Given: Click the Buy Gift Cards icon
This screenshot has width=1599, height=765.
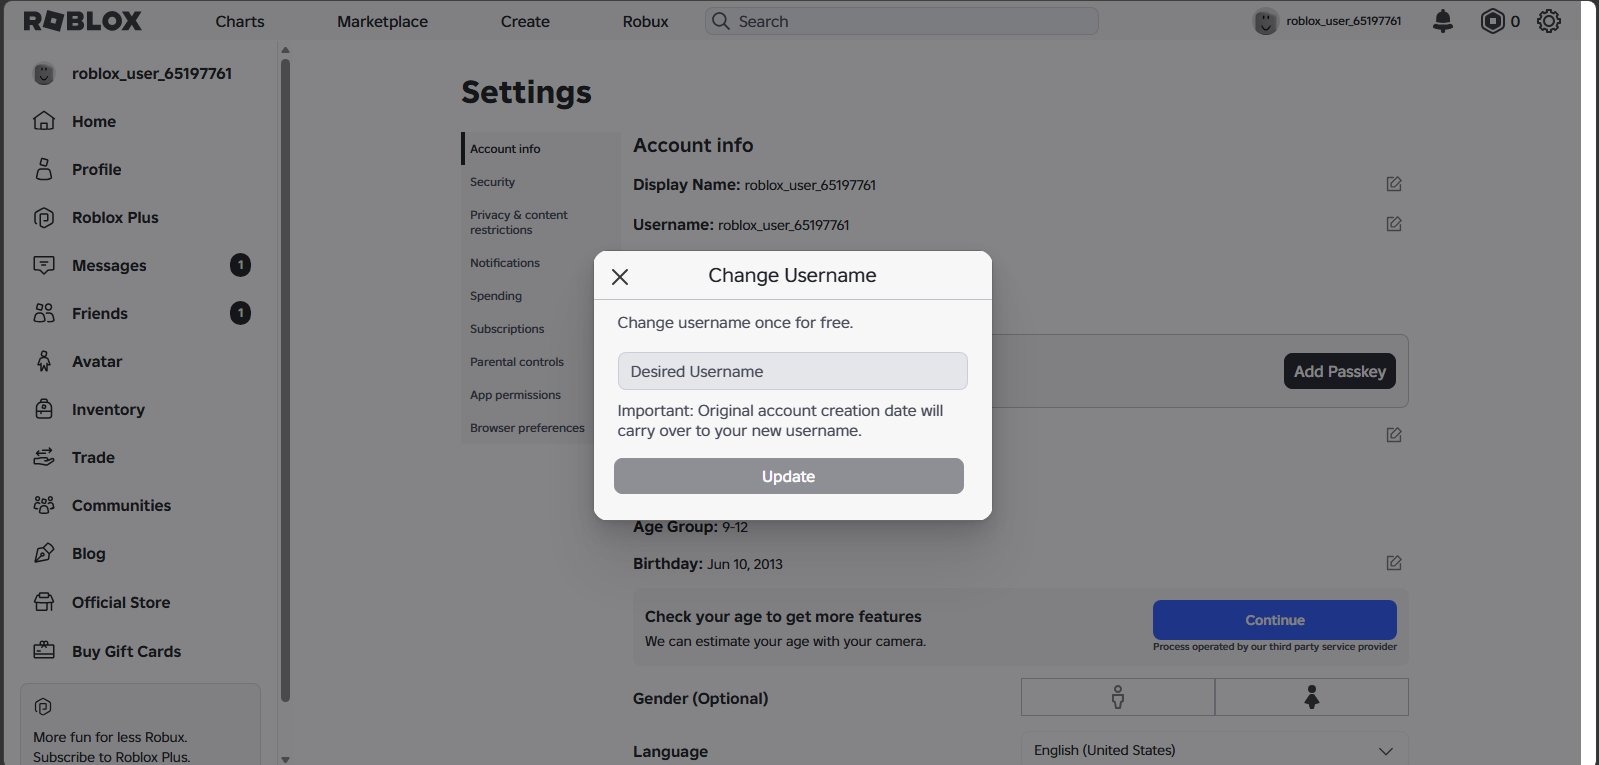Looking at the screenshot, I should click(44, 651).
